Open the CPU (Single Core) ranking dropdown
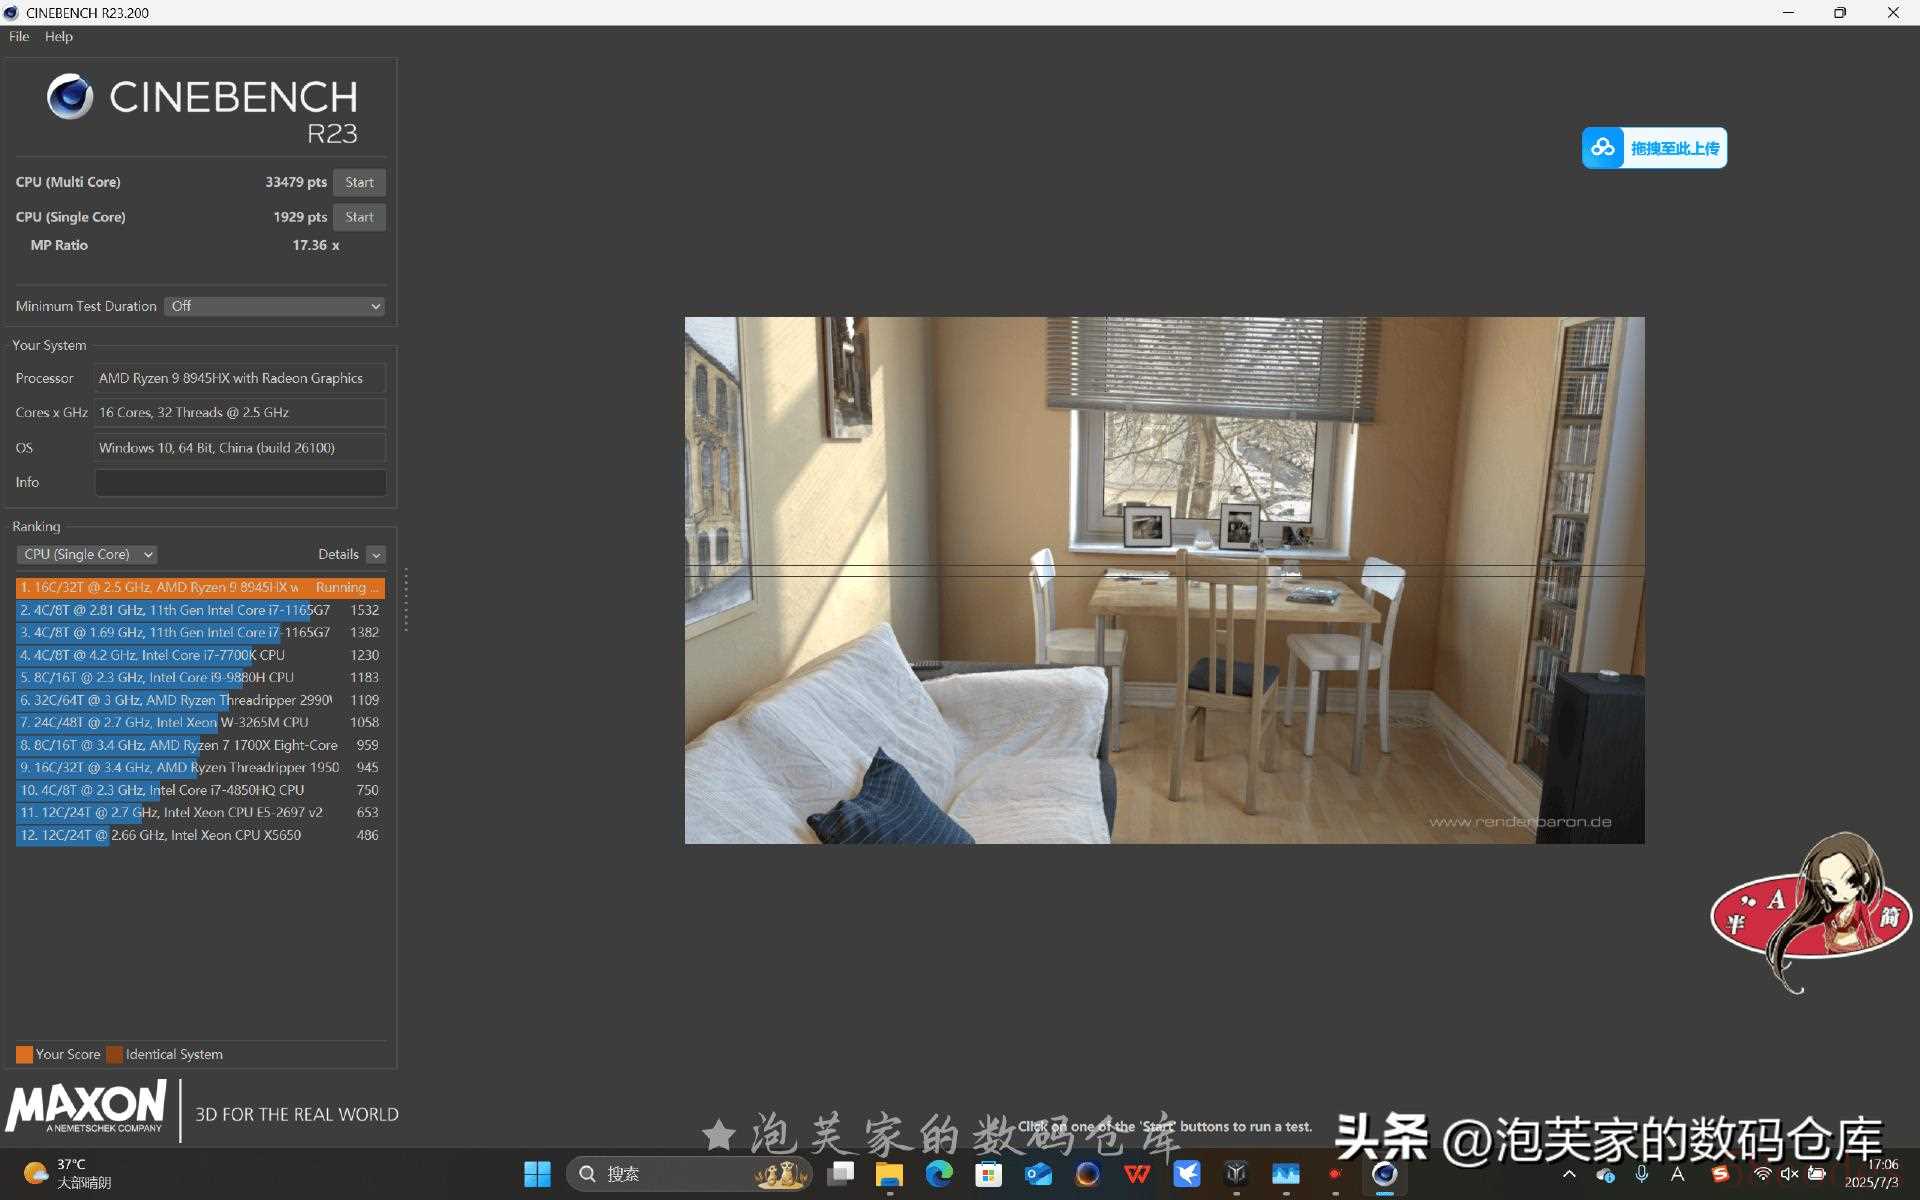Image resolution: width=1920 pixels, height=1200 pixels. point(87,554)
